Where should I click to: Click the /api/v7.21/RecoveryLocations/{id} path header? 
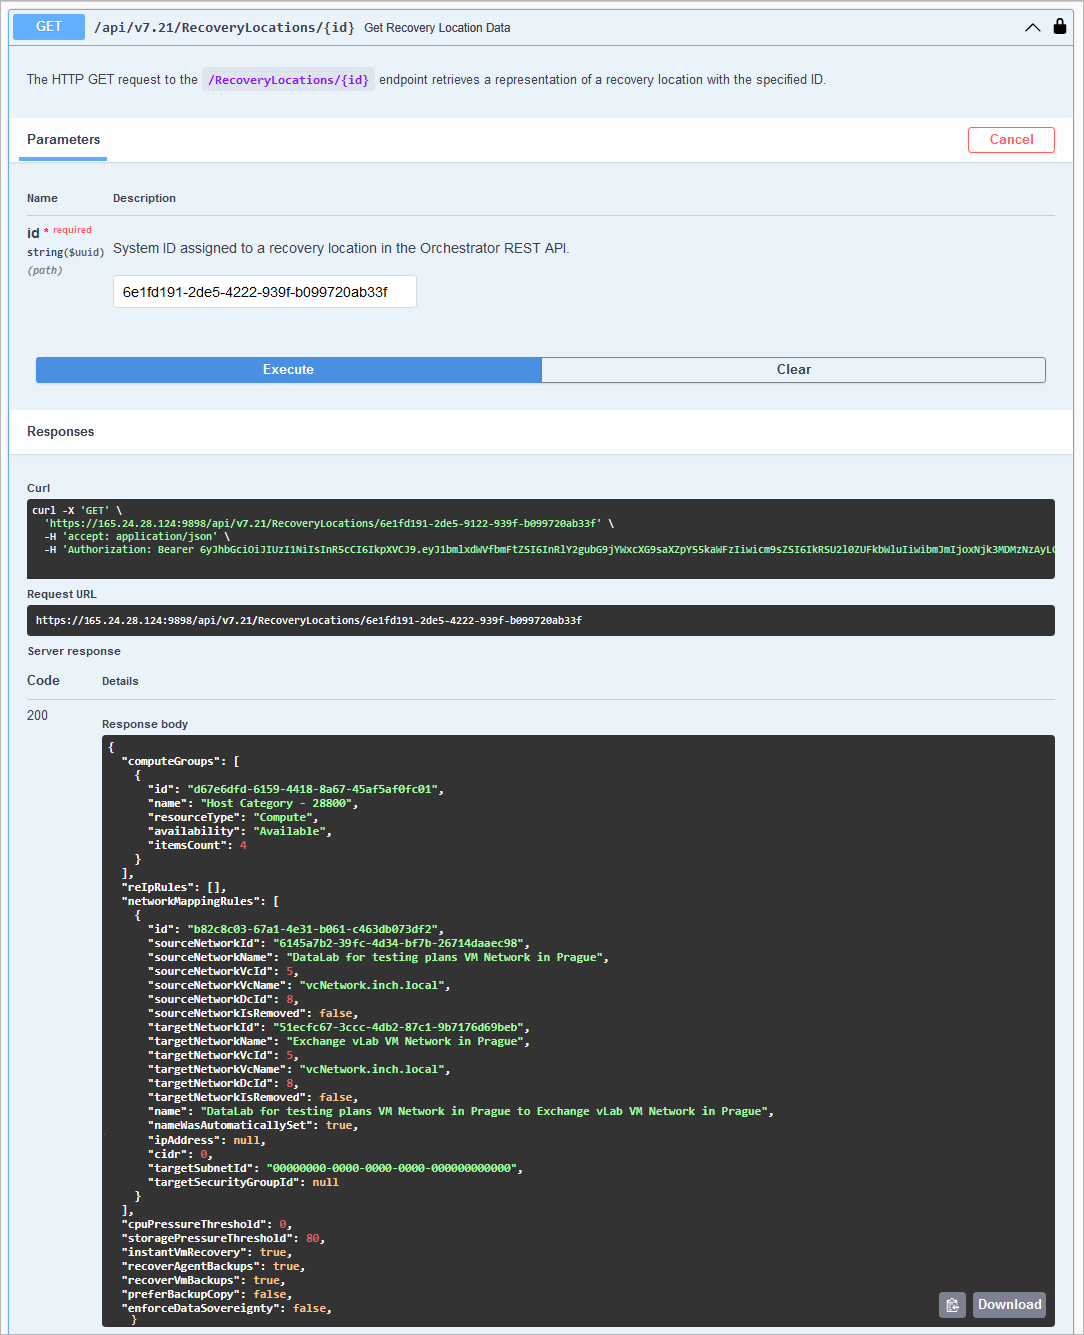tap(224, 28)
